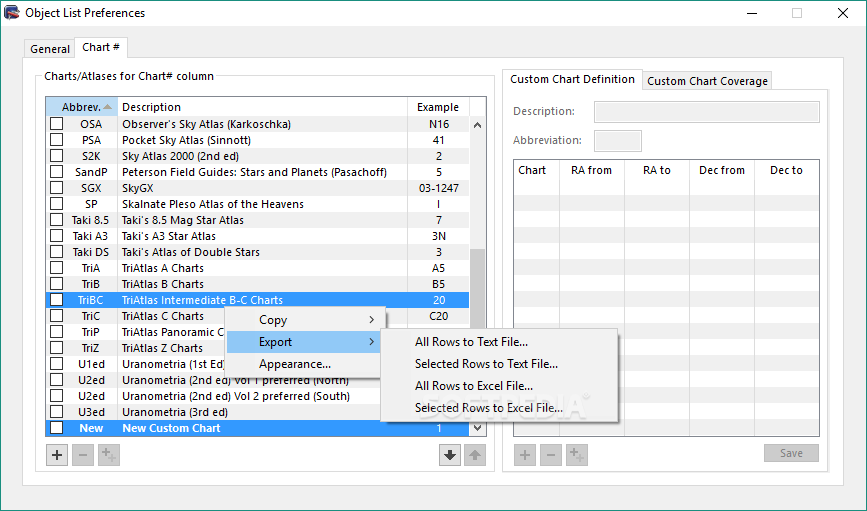Duplicate row in Custom Chart Definition

point(577,455)
